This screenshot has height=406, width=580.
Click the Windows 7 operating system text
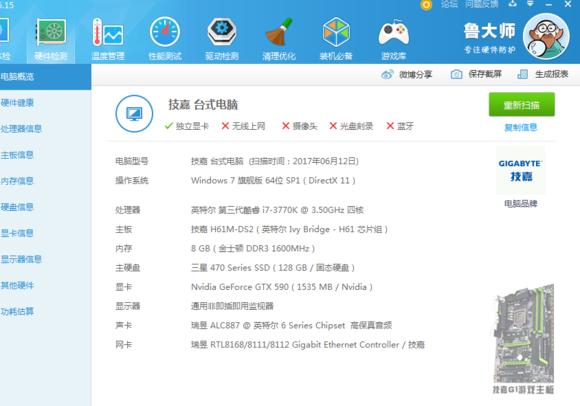coord(273,180)
